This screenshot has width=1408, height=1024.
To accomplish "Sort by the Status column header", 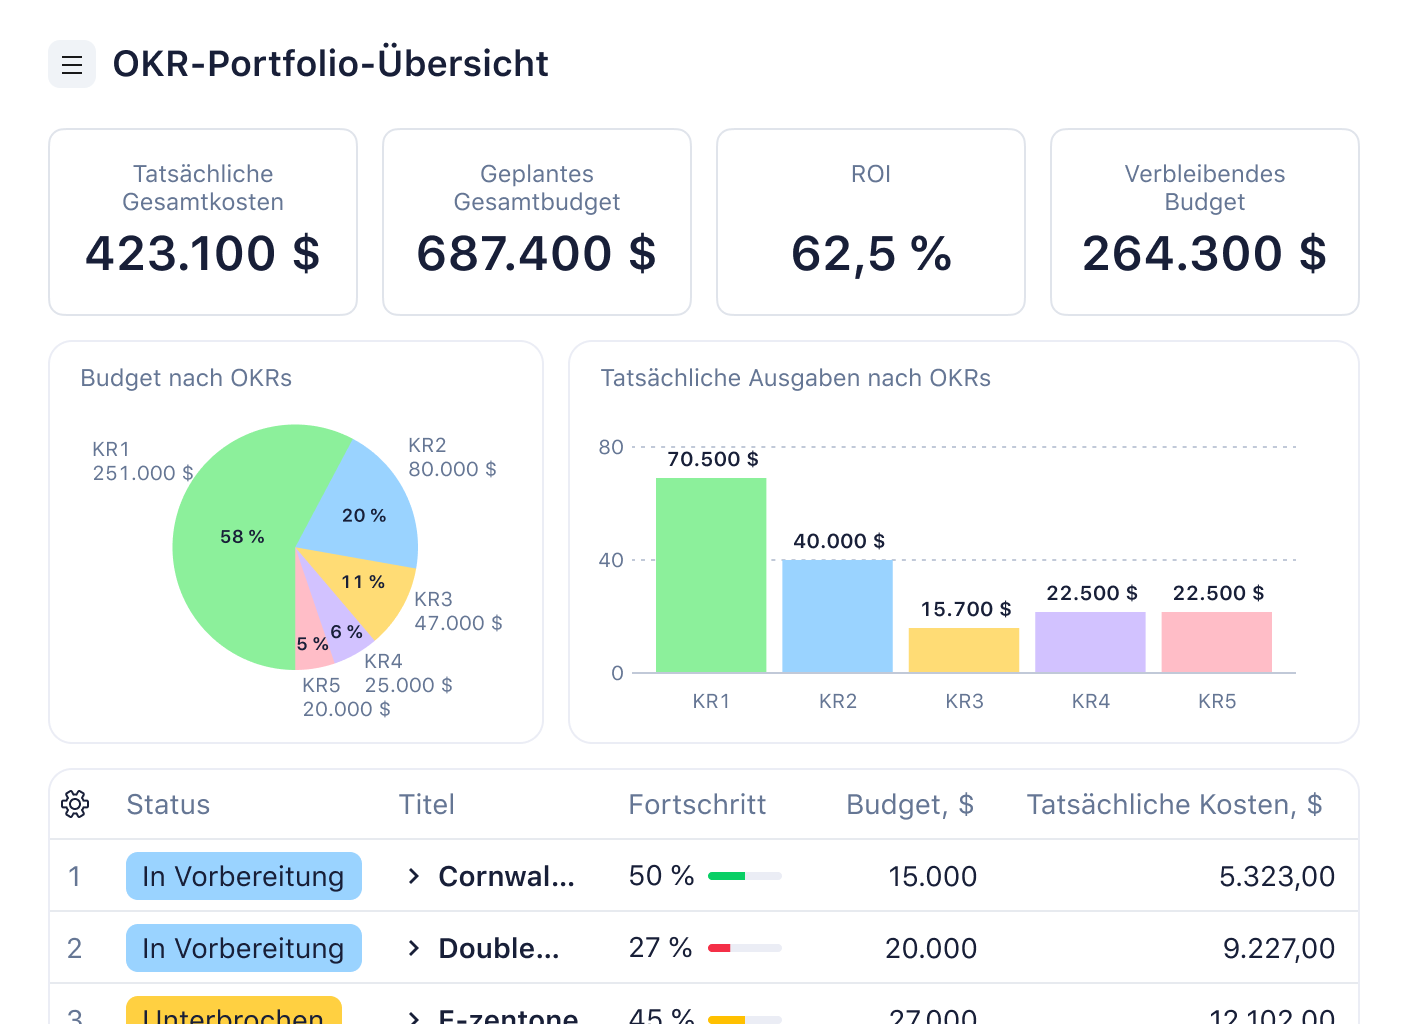I will 168,804.
